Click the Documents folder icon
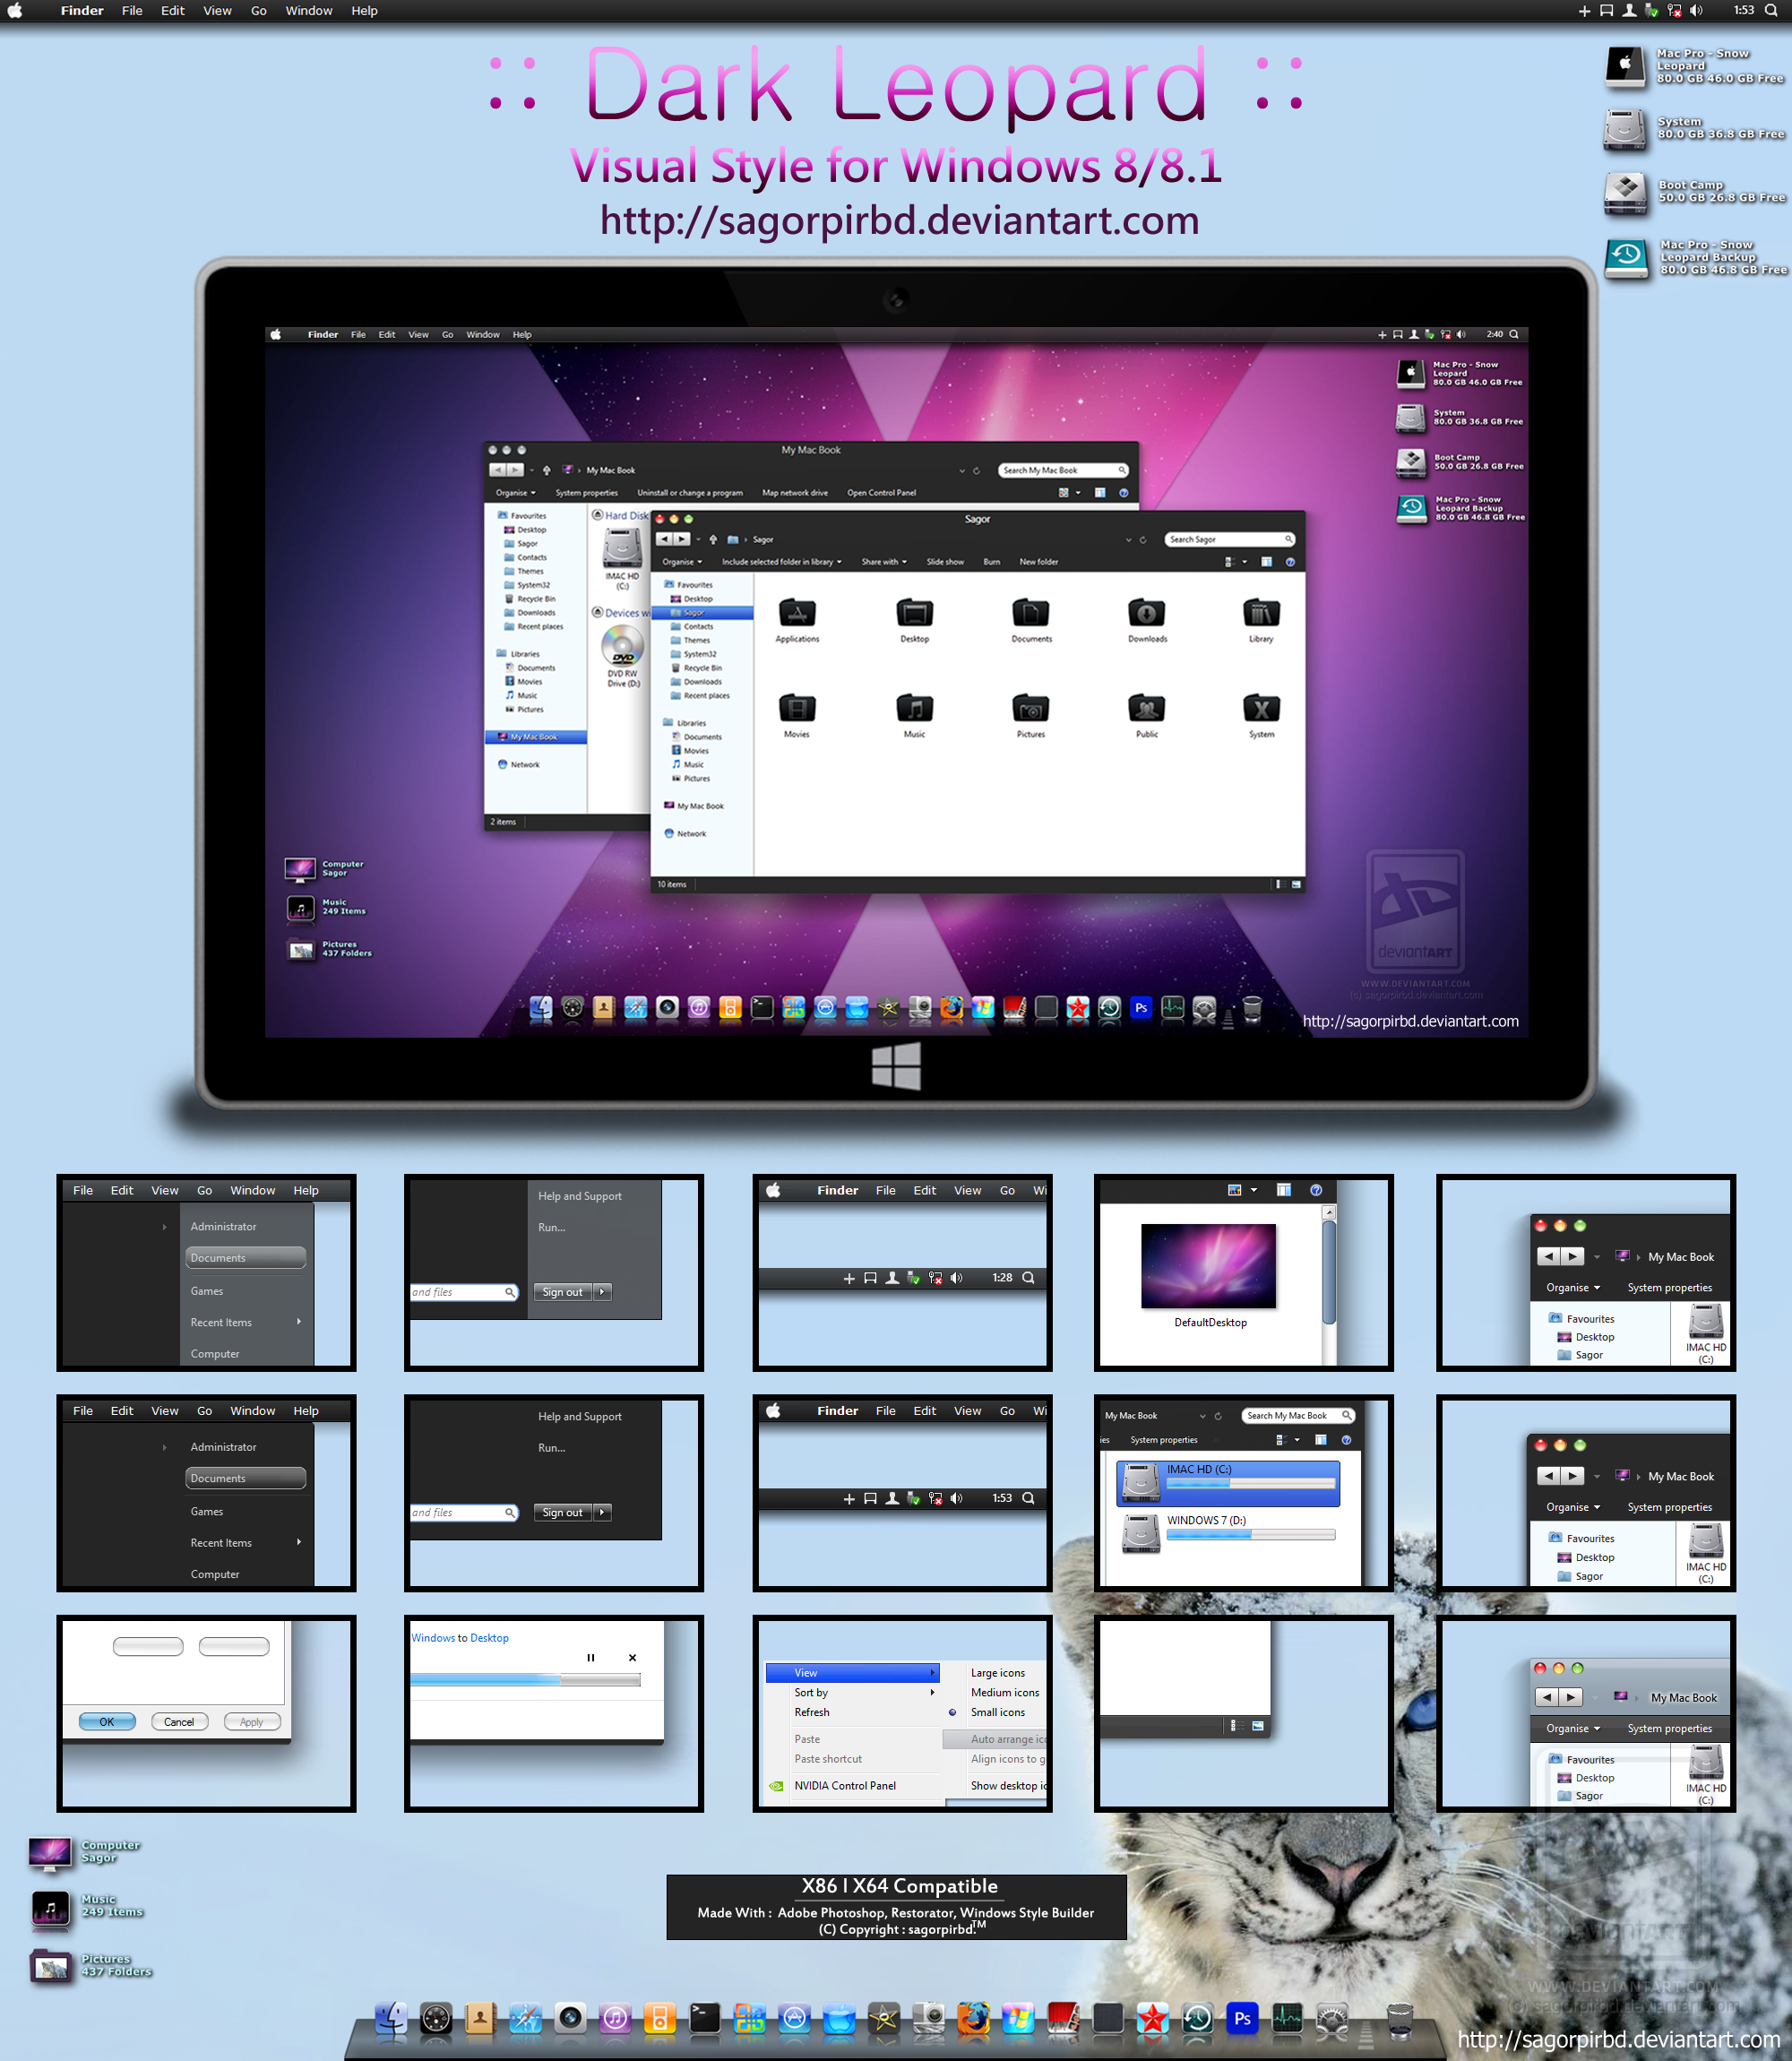Image resolution: width=1792 pixels, height=2061 pixels. tap(1029, 617)
